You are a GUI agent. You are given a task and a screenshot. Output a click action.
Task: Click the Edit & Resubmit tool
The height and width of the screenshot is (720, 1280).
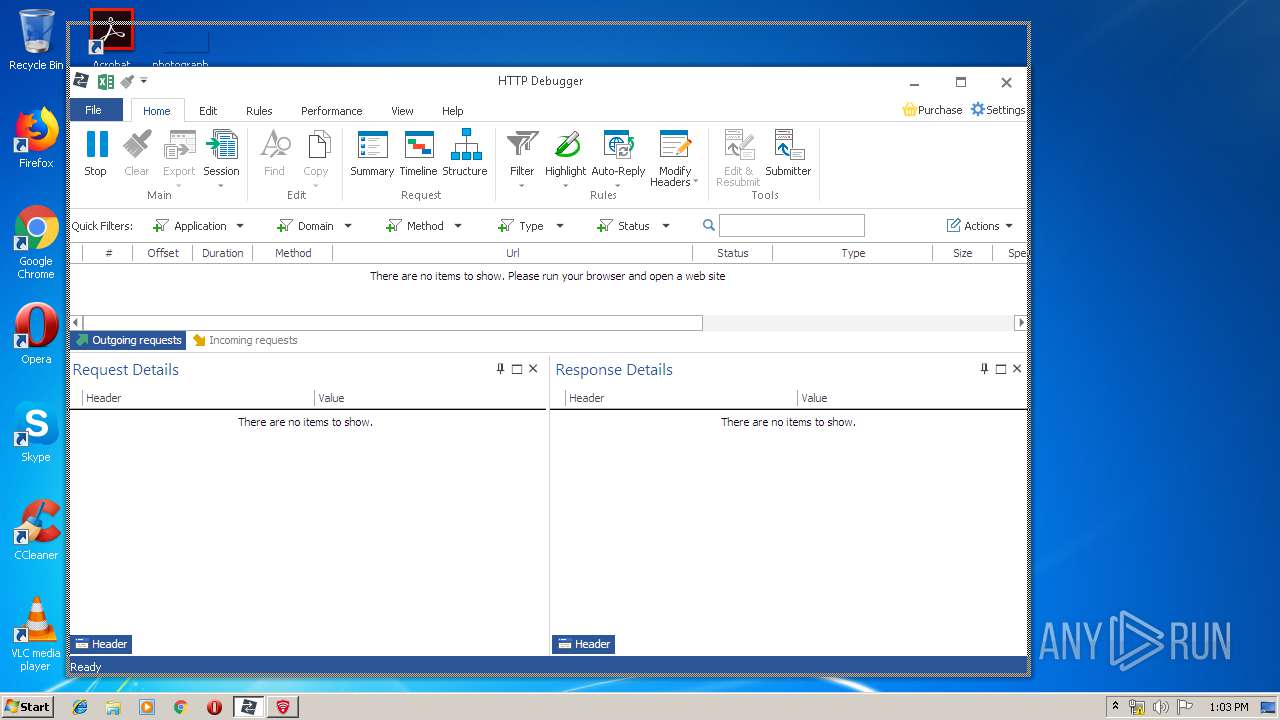pyautogui.click(x=738, y=158)
